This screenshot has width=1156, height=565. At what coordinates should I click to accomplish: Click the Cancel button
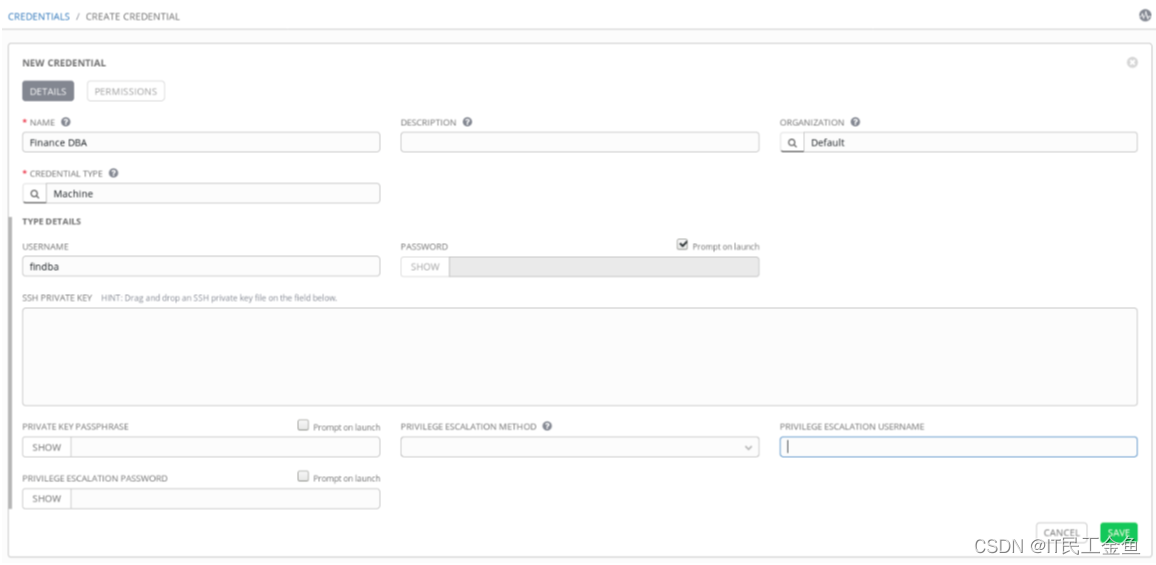point(1062,533)
